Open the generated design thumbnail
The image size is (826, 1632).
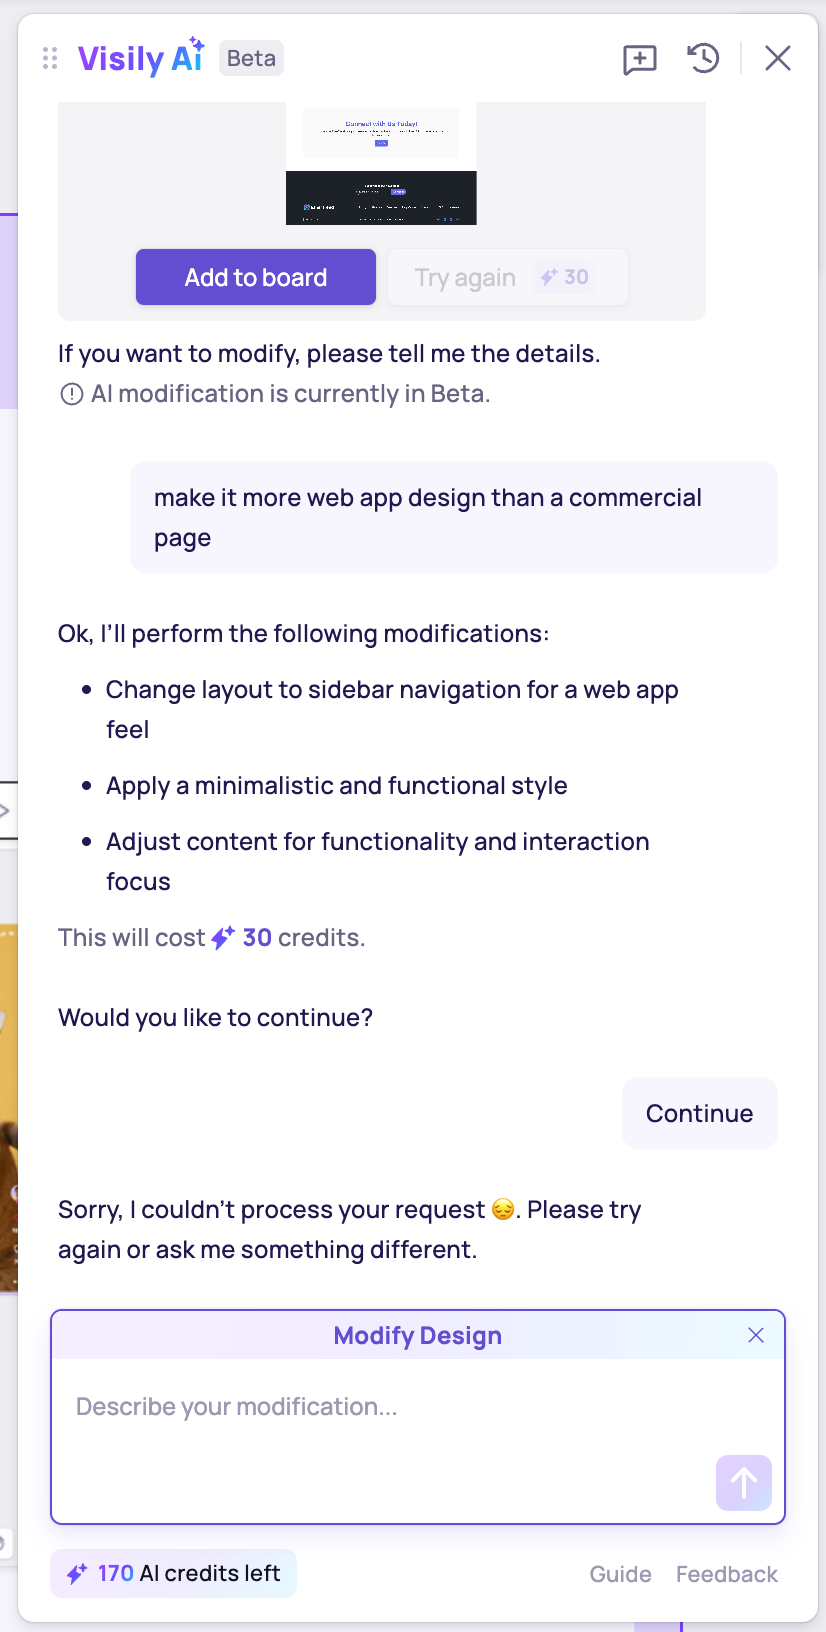[381, 163]
